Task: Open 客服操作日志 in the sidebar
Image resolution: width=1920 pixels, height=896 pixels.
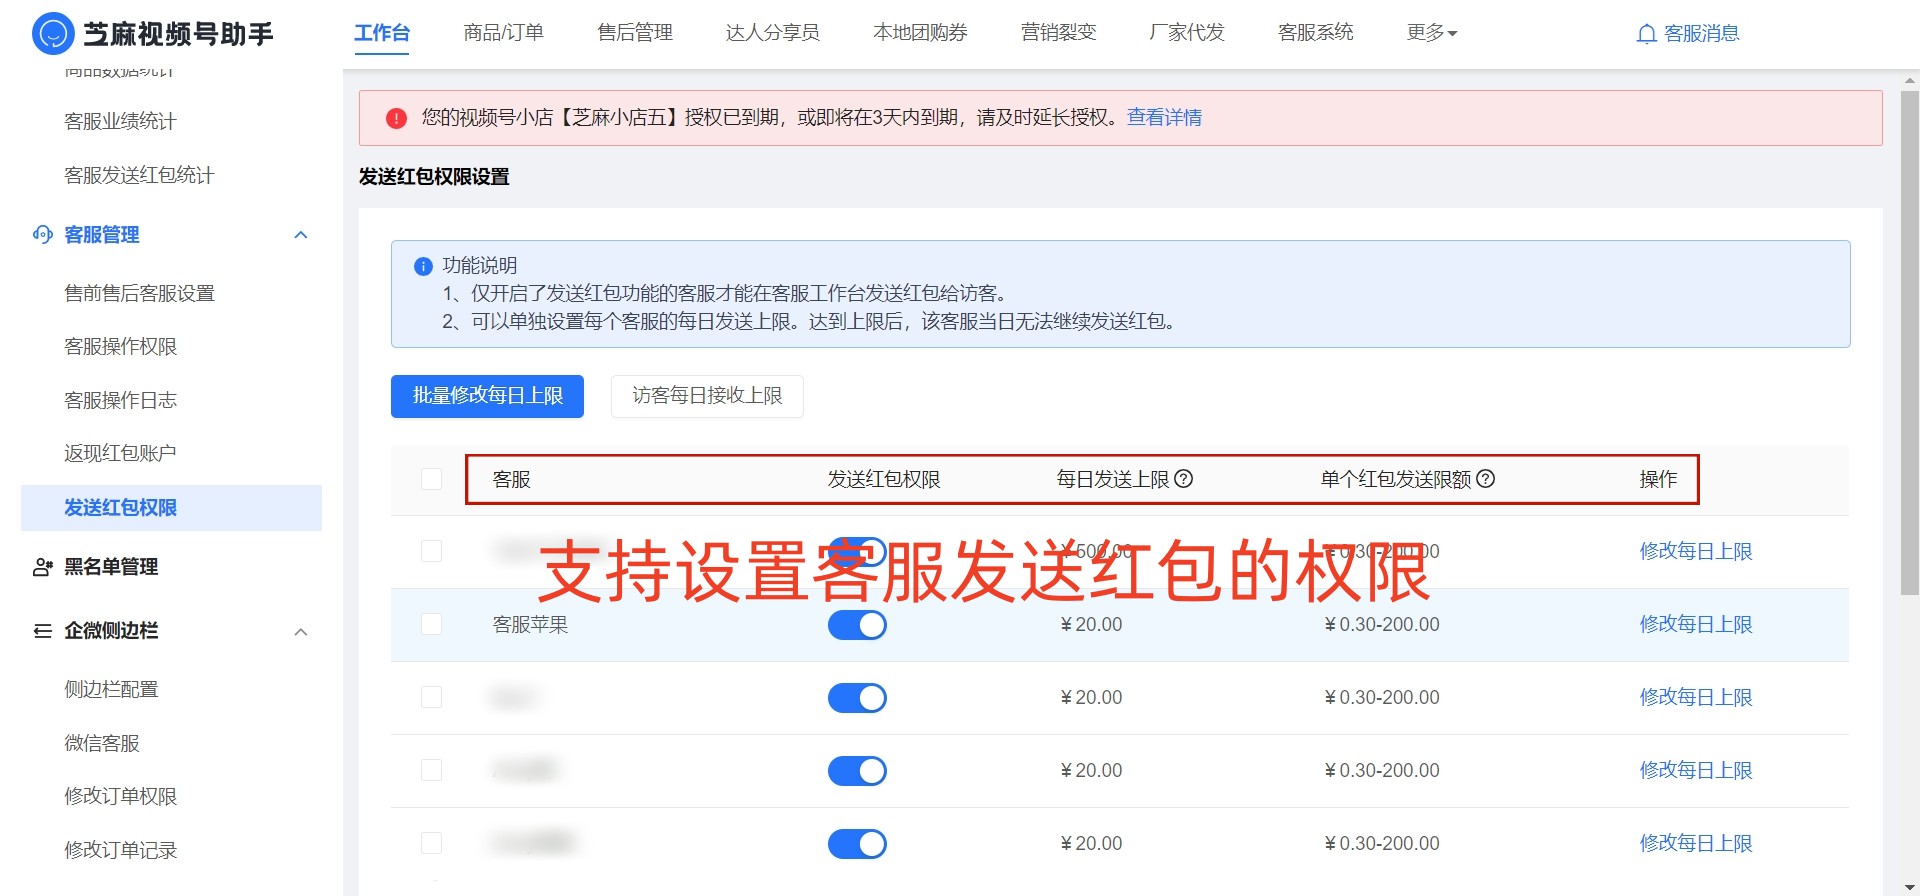Action: (x=120, y=401)
